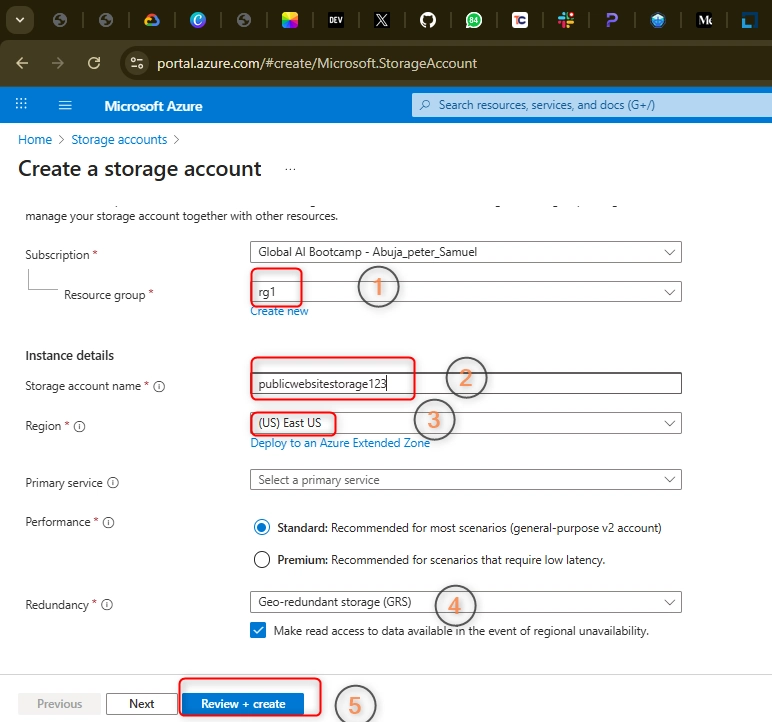Open the Azure portal hamburger menu
The image size is (772, 722).
(x=65, y=105)
